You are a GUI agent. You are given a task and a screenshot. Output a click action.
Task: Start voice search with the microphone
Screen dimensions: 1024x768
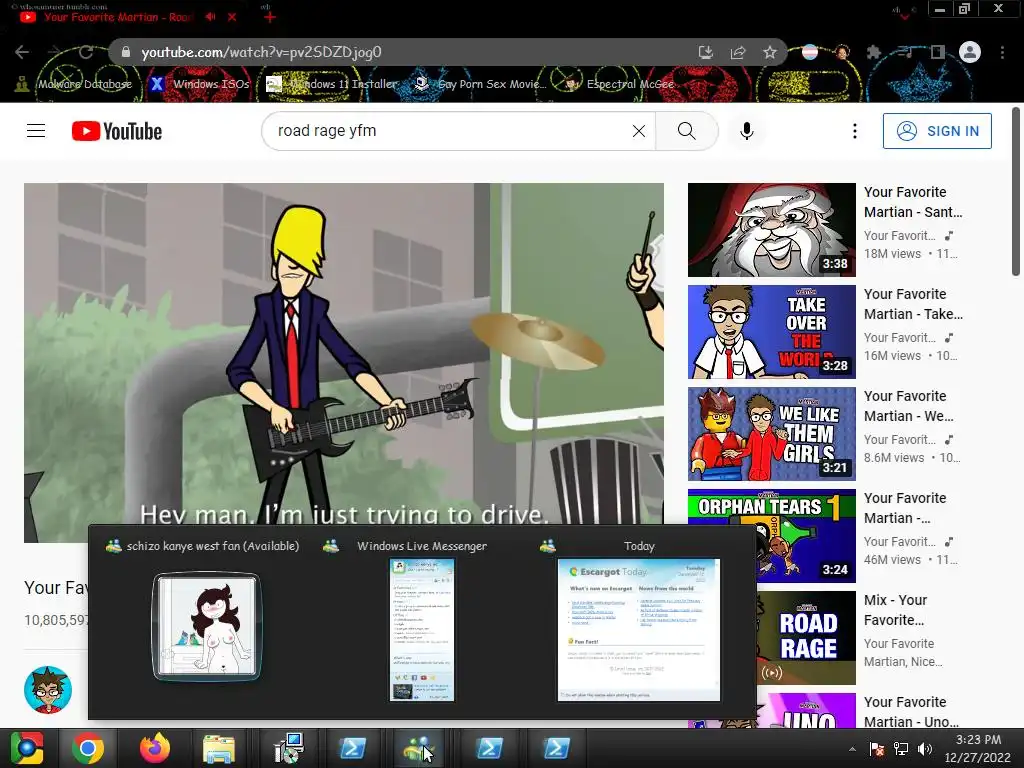[x=746, y=131]
